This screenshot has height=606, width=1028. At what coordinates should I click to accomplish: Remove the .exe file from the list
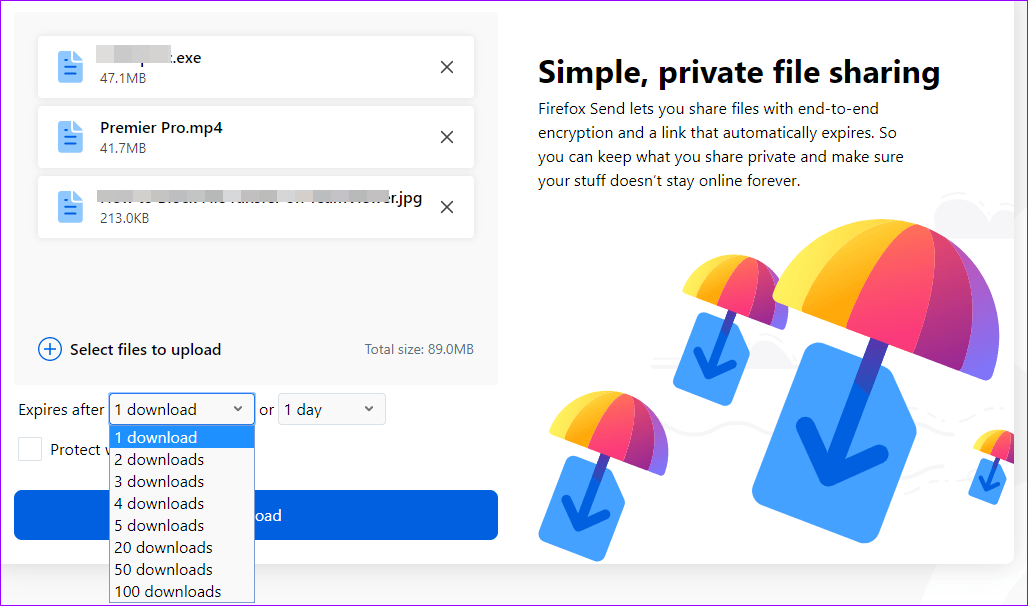(x=446, y=67)
